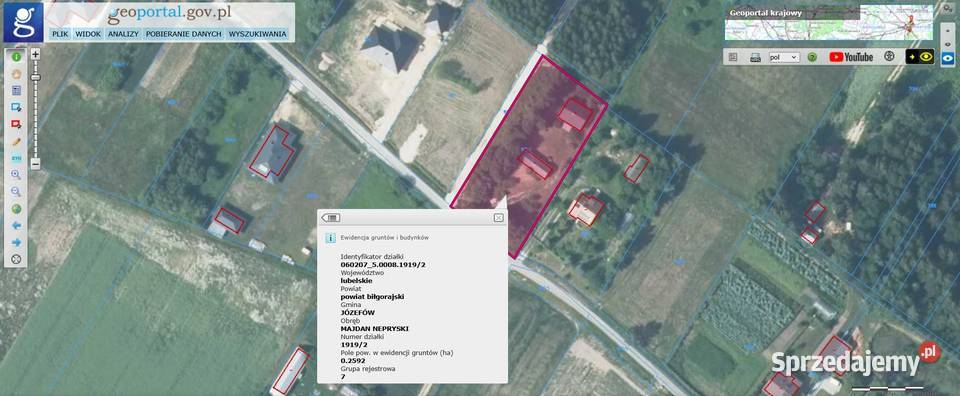Click the obręb value 'MAJDAN NEPRYSKI'
The height and width of the screenshot is (396, 960).
[x=374, y=329]
